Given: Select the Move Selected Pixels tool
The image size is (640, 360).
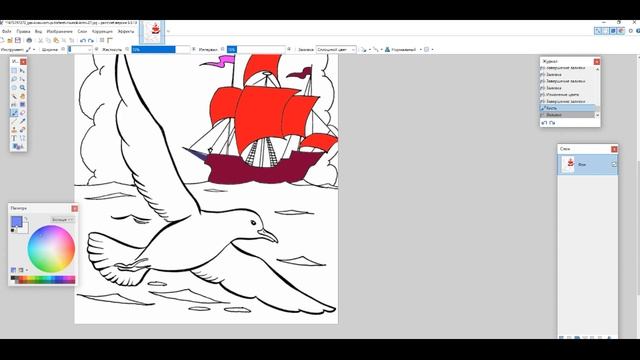Looking at the screenshot, I should point(22,71).
